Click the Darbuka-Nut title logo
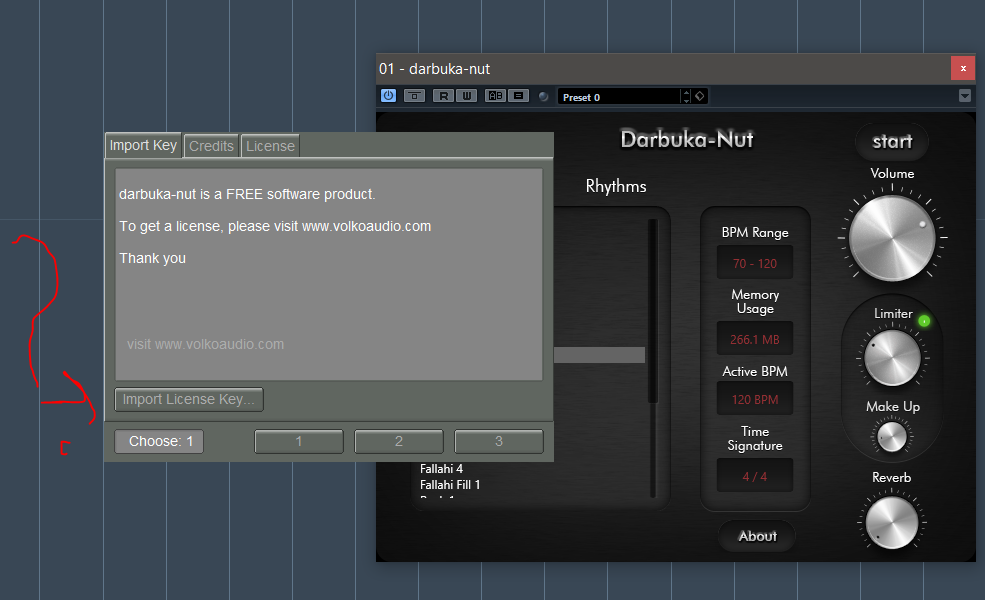 (x=687, y=139)
